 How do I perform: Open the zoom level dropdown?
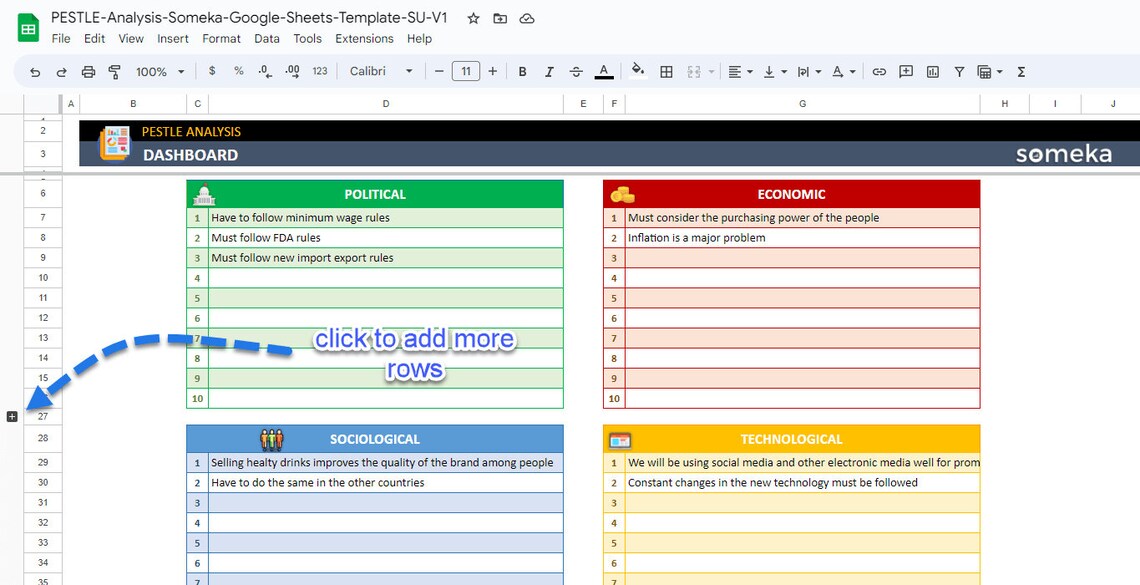tap(158, 71)
